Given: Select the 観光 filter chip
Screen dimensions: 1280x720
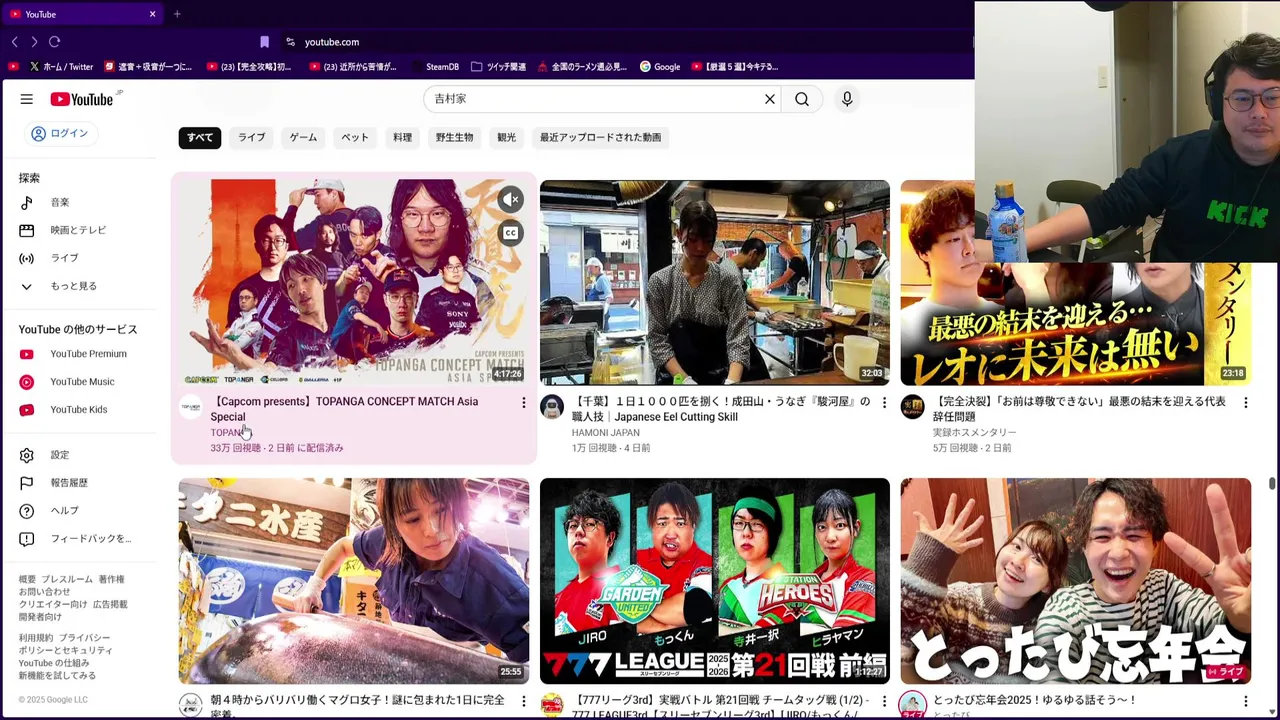Looking at the screenshot, I should pos(507,137).
